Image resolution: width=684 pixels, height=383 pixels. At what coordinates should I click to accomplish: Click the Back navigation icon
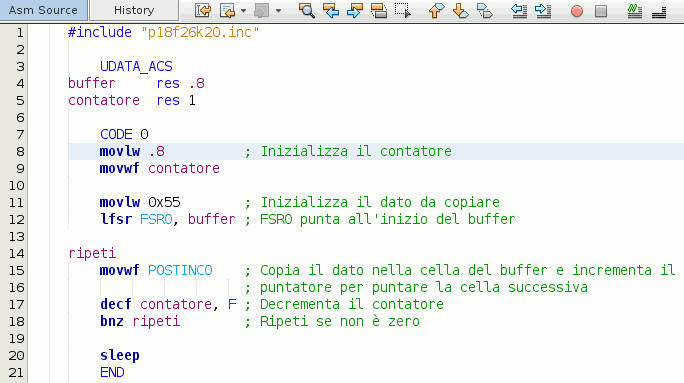(227, 10)
